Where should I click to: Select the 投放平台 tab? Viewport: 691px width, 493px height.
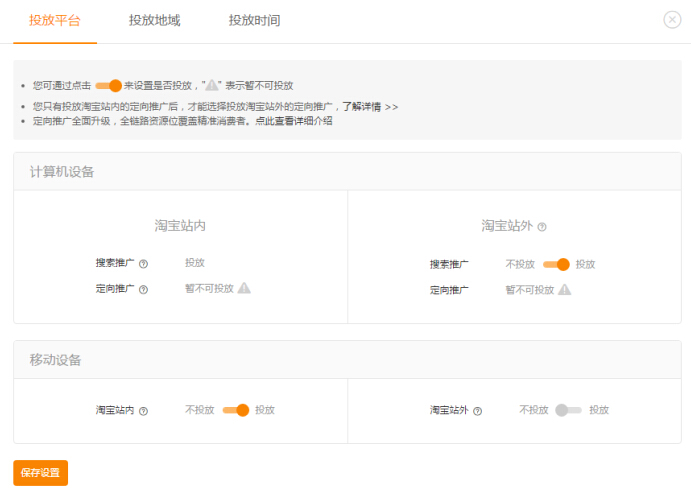coord(55,20)
